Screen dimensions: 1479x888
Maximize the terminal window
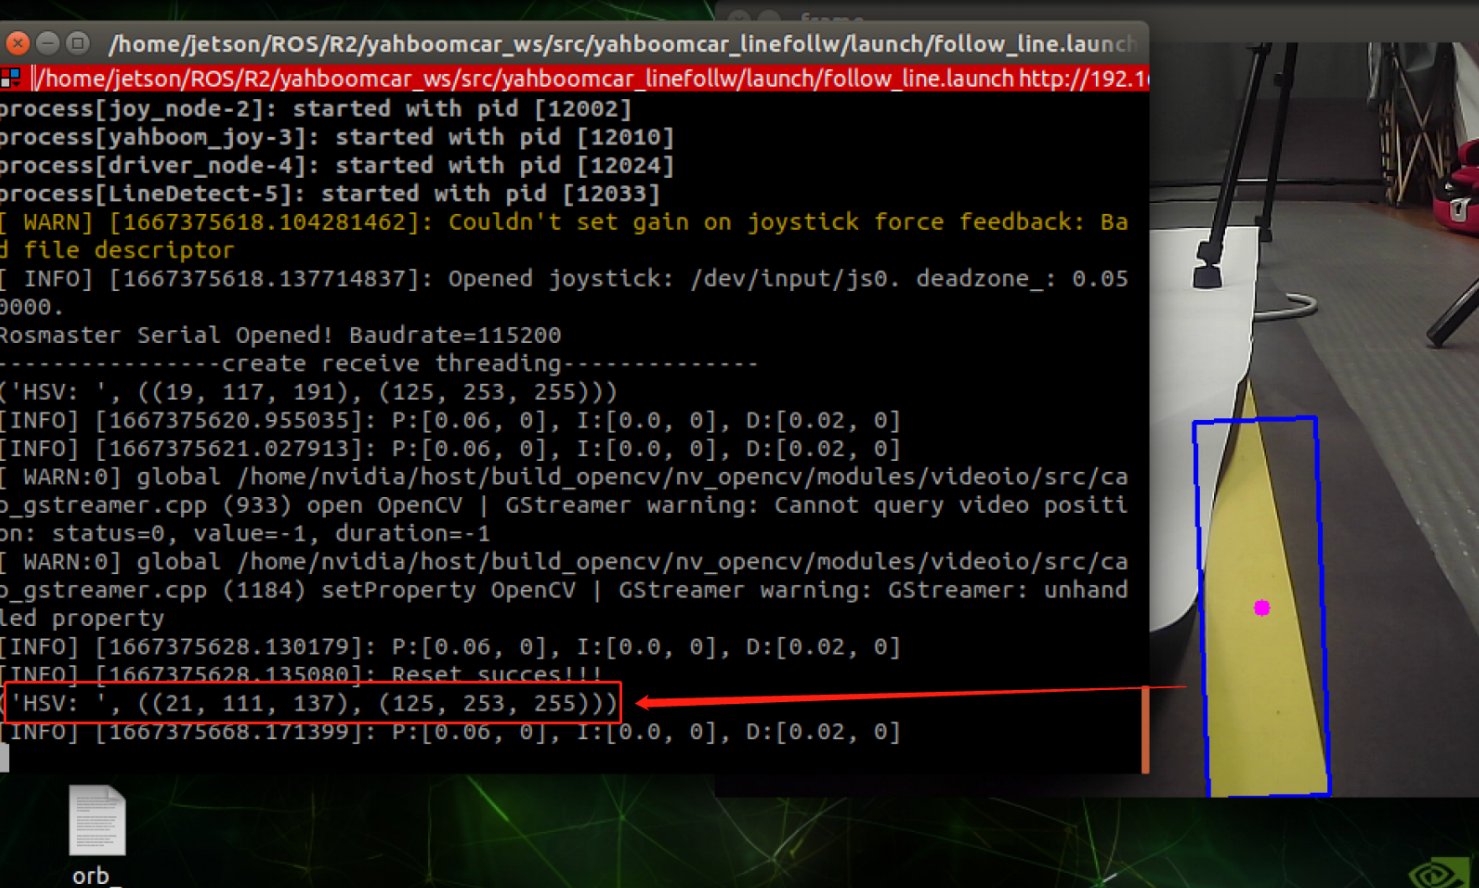click(x=77, y=44)
